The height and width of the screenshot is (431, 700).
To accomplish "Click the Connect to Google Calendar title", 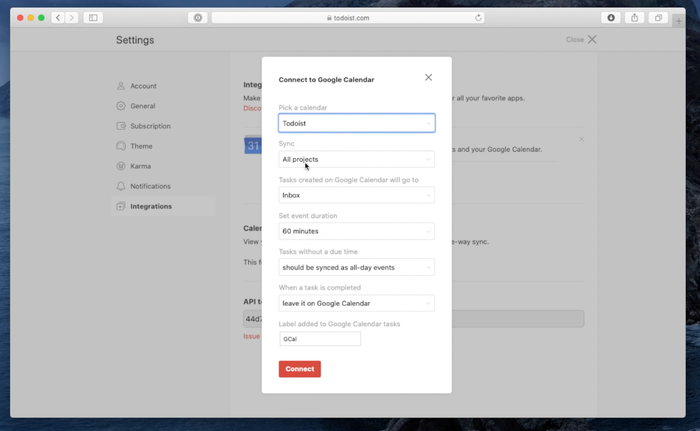I will [326, 80].
